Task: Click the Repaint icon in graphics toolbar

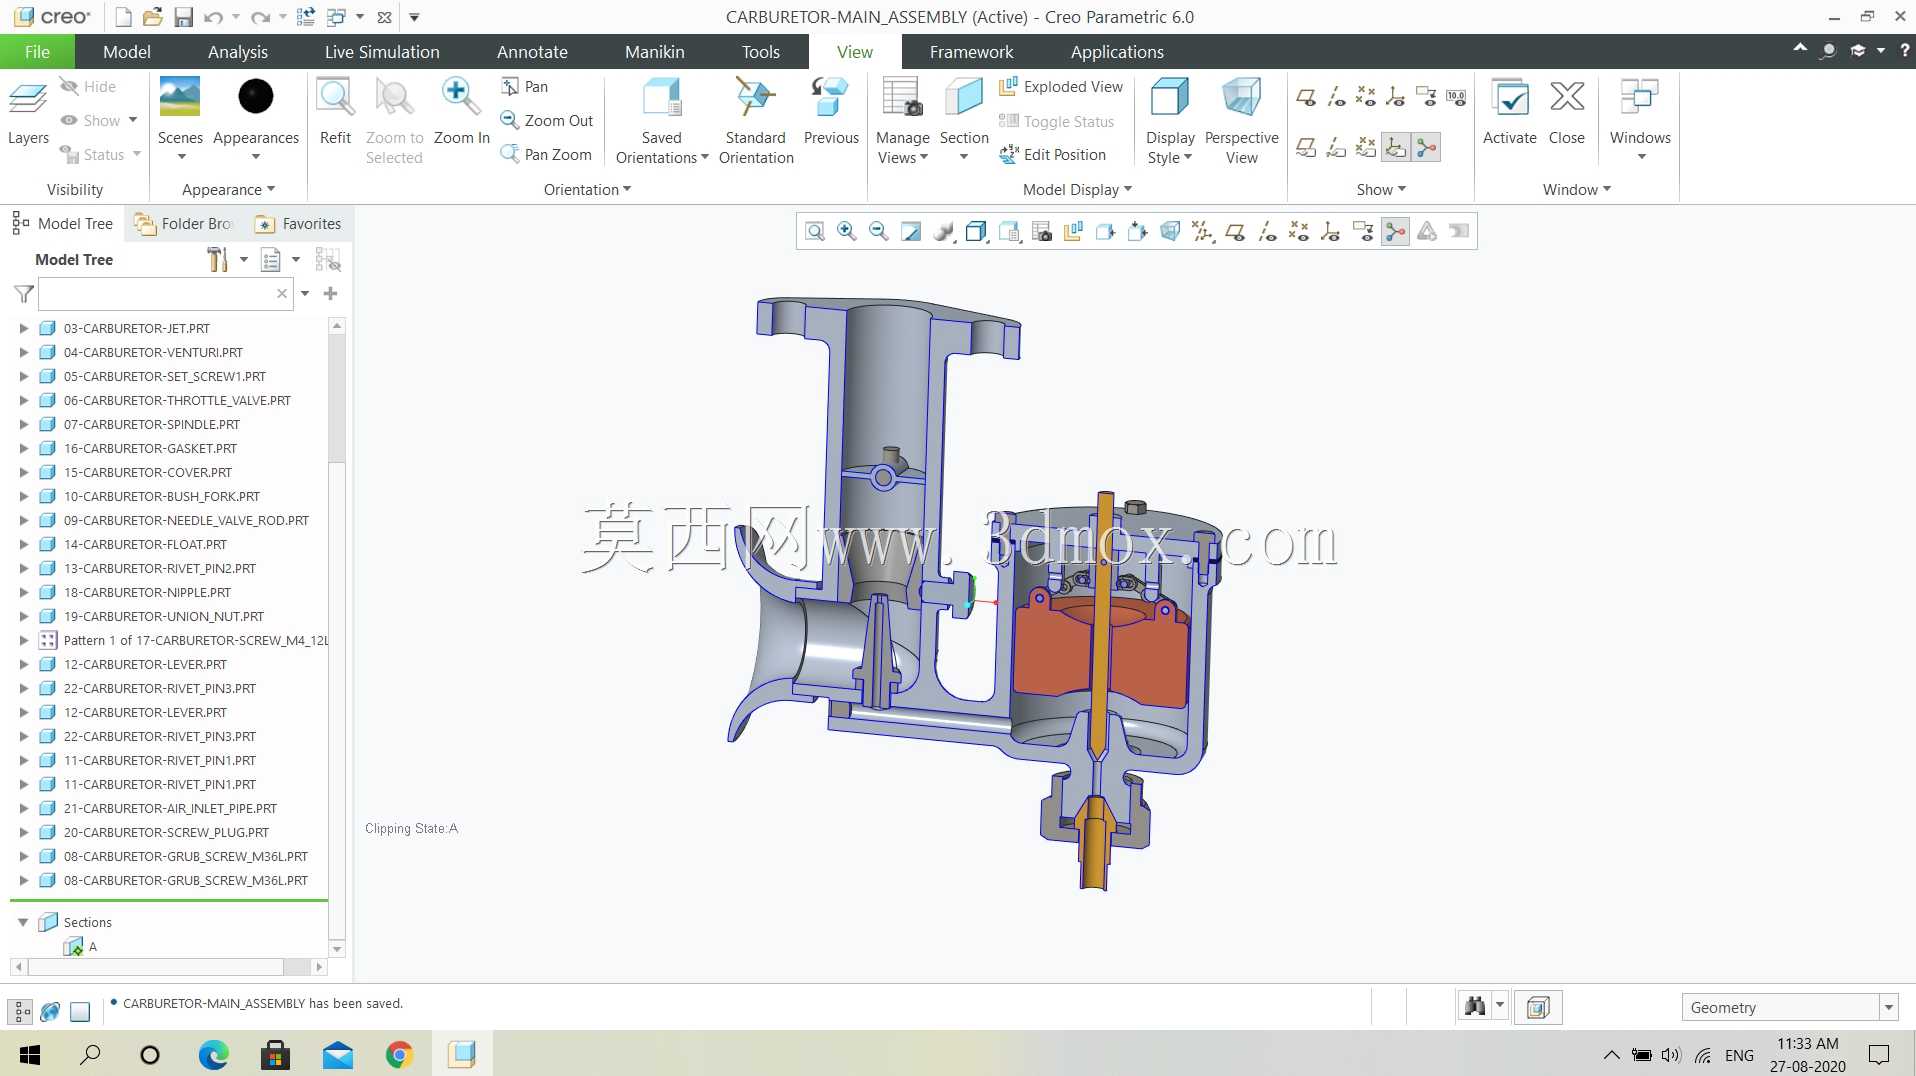Action: (911, 232)
